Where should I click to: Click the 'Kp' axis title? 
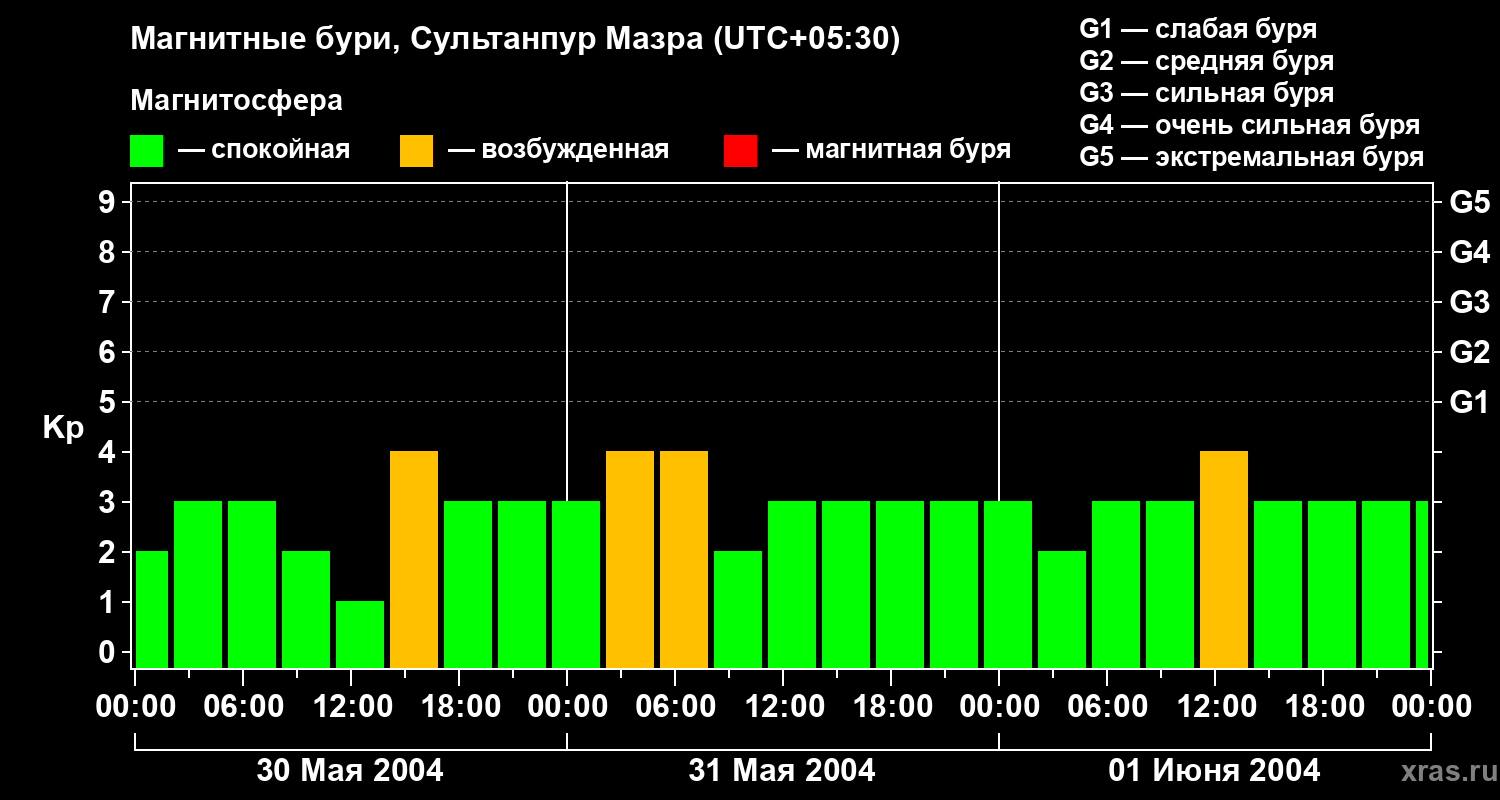(x=63, y=429)
